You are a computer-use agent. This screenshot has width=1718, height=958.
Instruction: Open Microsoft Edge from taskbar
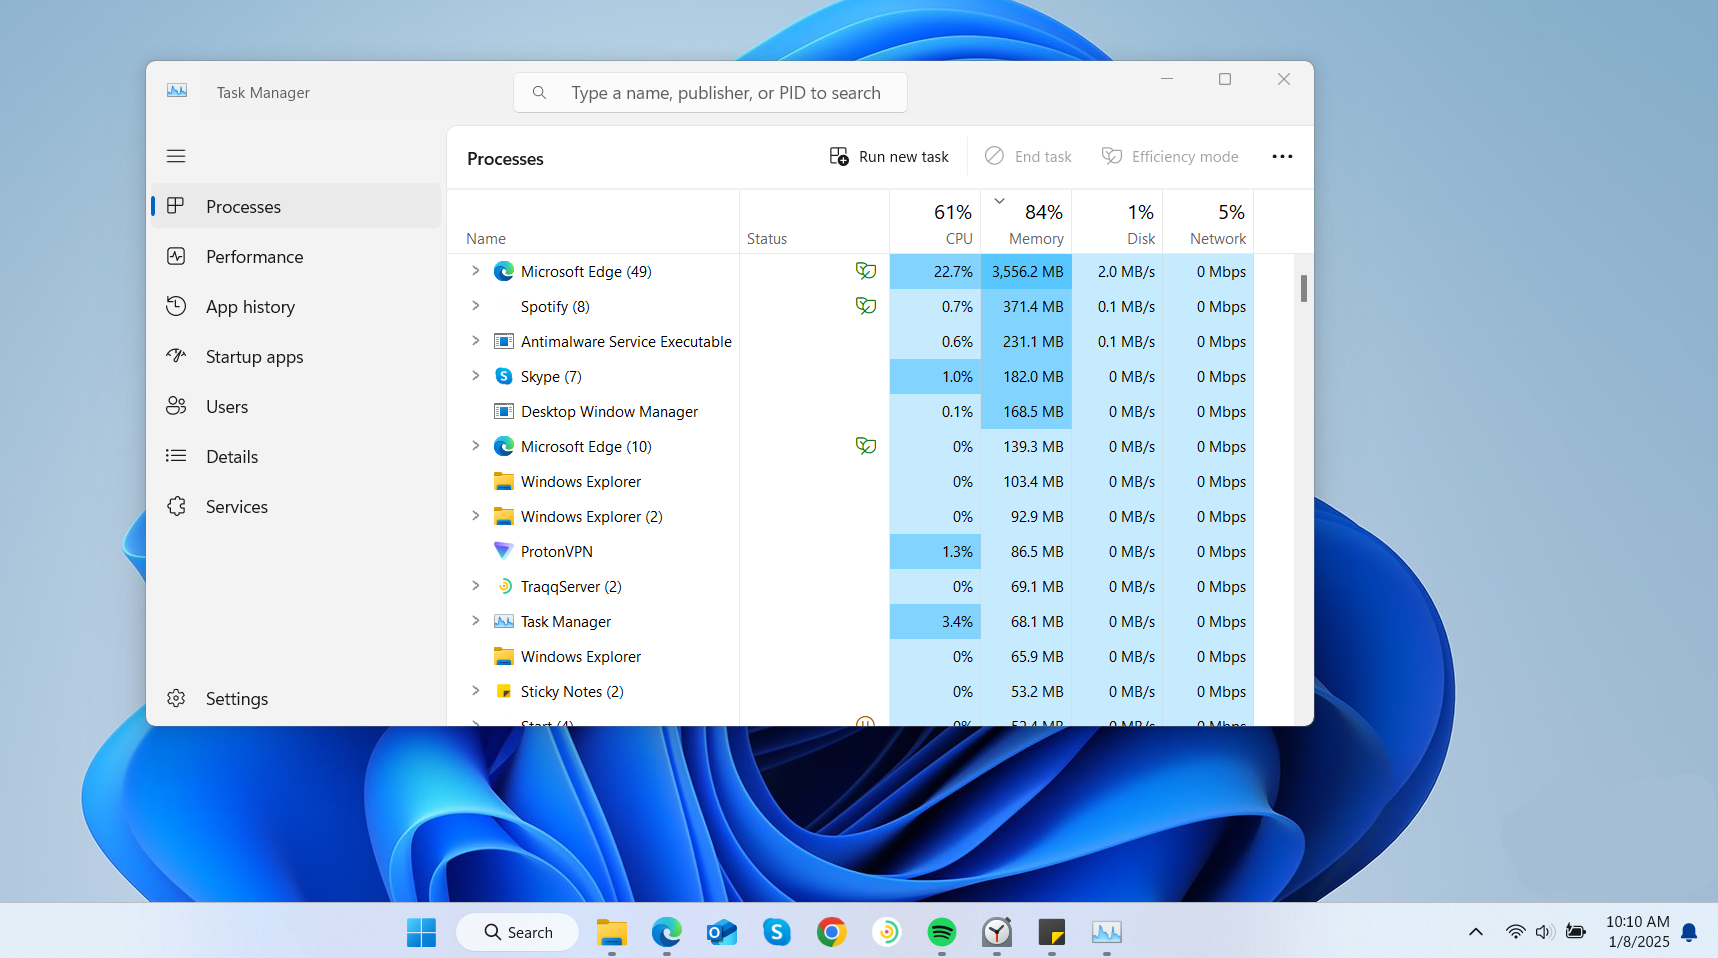pos(667,932)
